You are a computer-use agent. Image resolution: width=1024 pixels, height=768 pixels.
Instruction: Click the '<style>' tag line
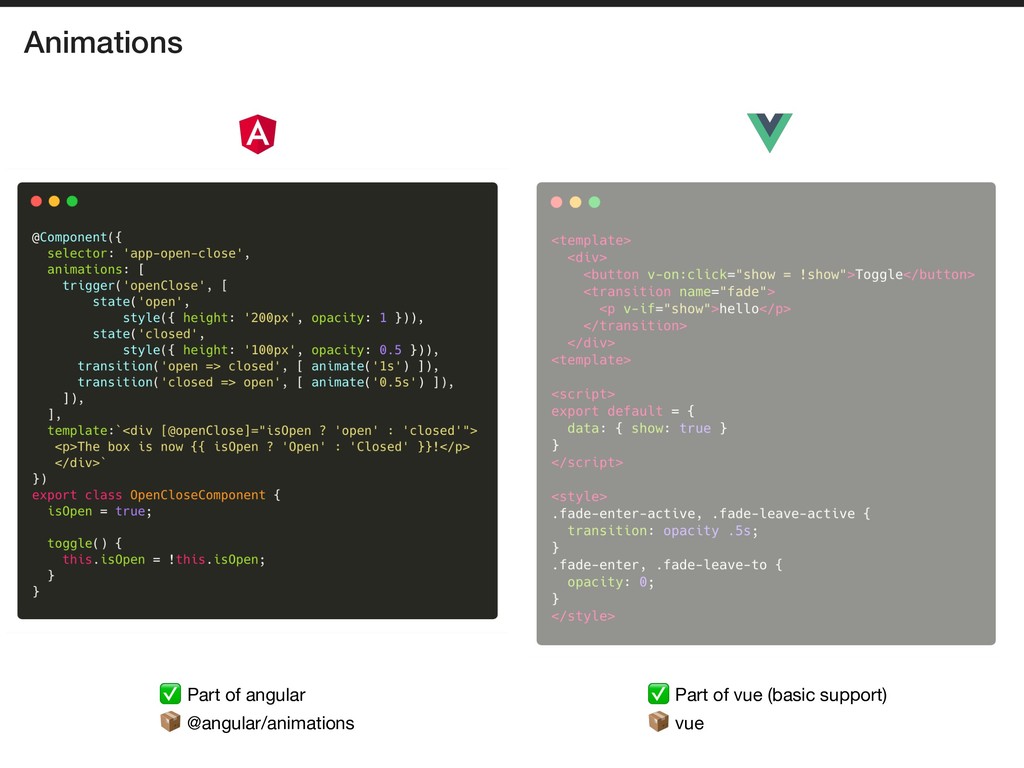pos(579,496)
